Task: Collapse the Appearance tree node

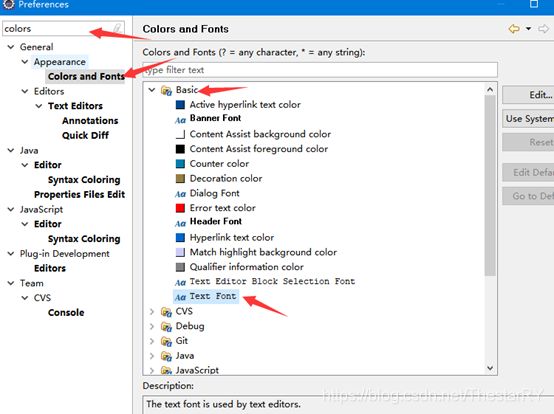Action: 25,62
